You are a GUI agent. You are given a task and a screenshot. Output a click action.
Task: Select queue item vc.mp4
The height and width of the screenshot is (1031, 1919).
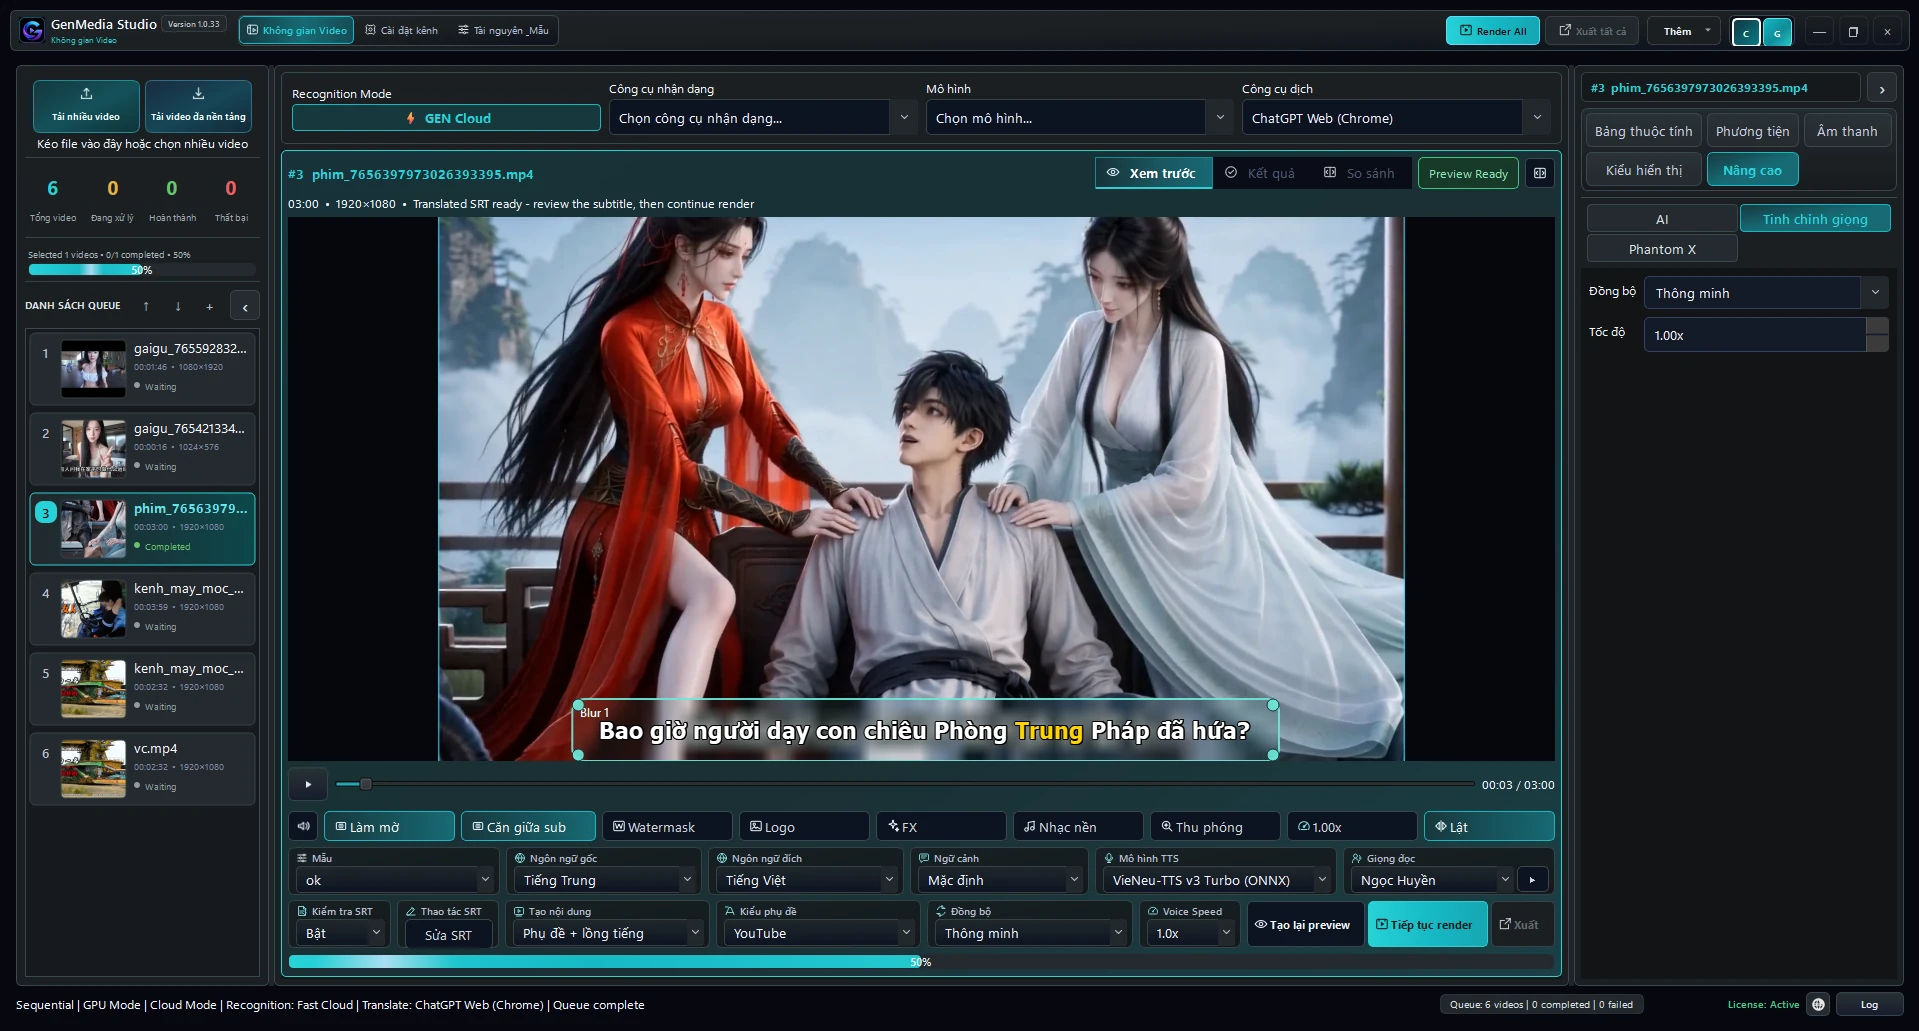142,769
